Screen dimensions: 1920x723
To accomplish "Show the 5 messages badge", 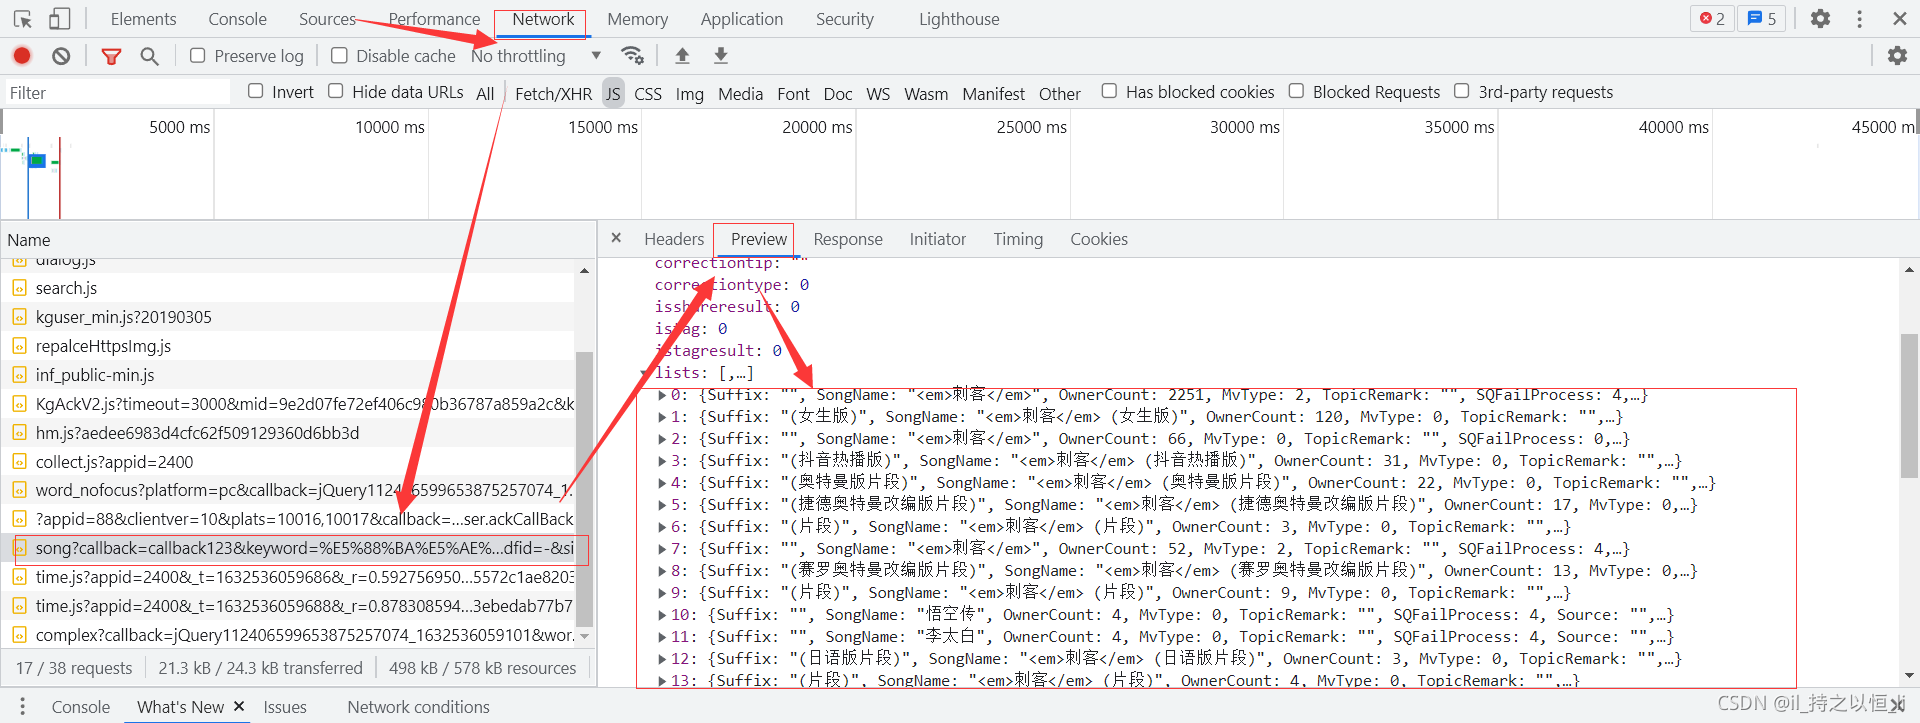I will click(x=1761, y=19).
